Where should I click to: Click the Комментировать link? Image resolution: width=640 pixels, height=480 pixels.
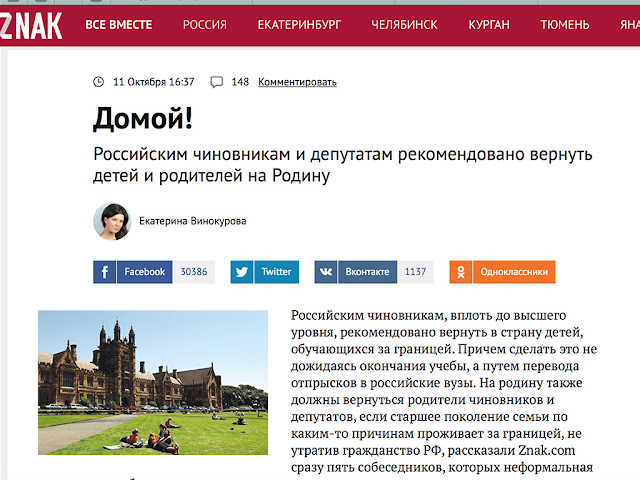point(297,82)
